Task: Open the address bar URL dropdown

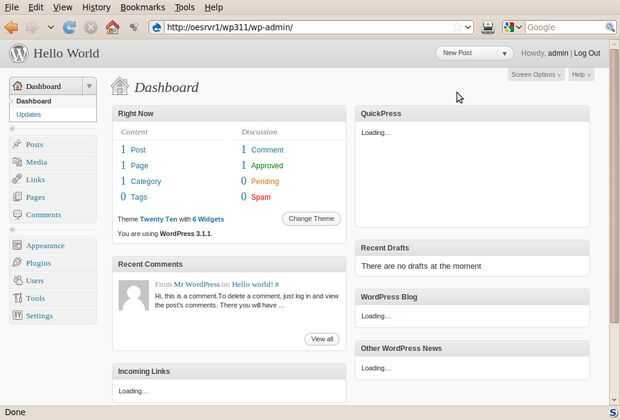Action: (468, 27)
